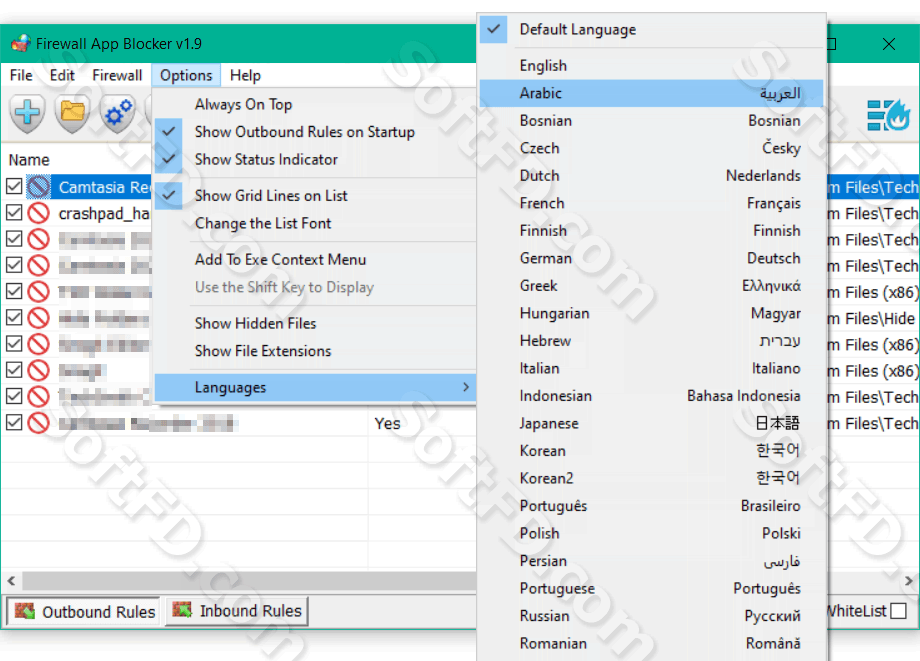
Task: Pick Bosnian from language list
Action: pos(651,121)
